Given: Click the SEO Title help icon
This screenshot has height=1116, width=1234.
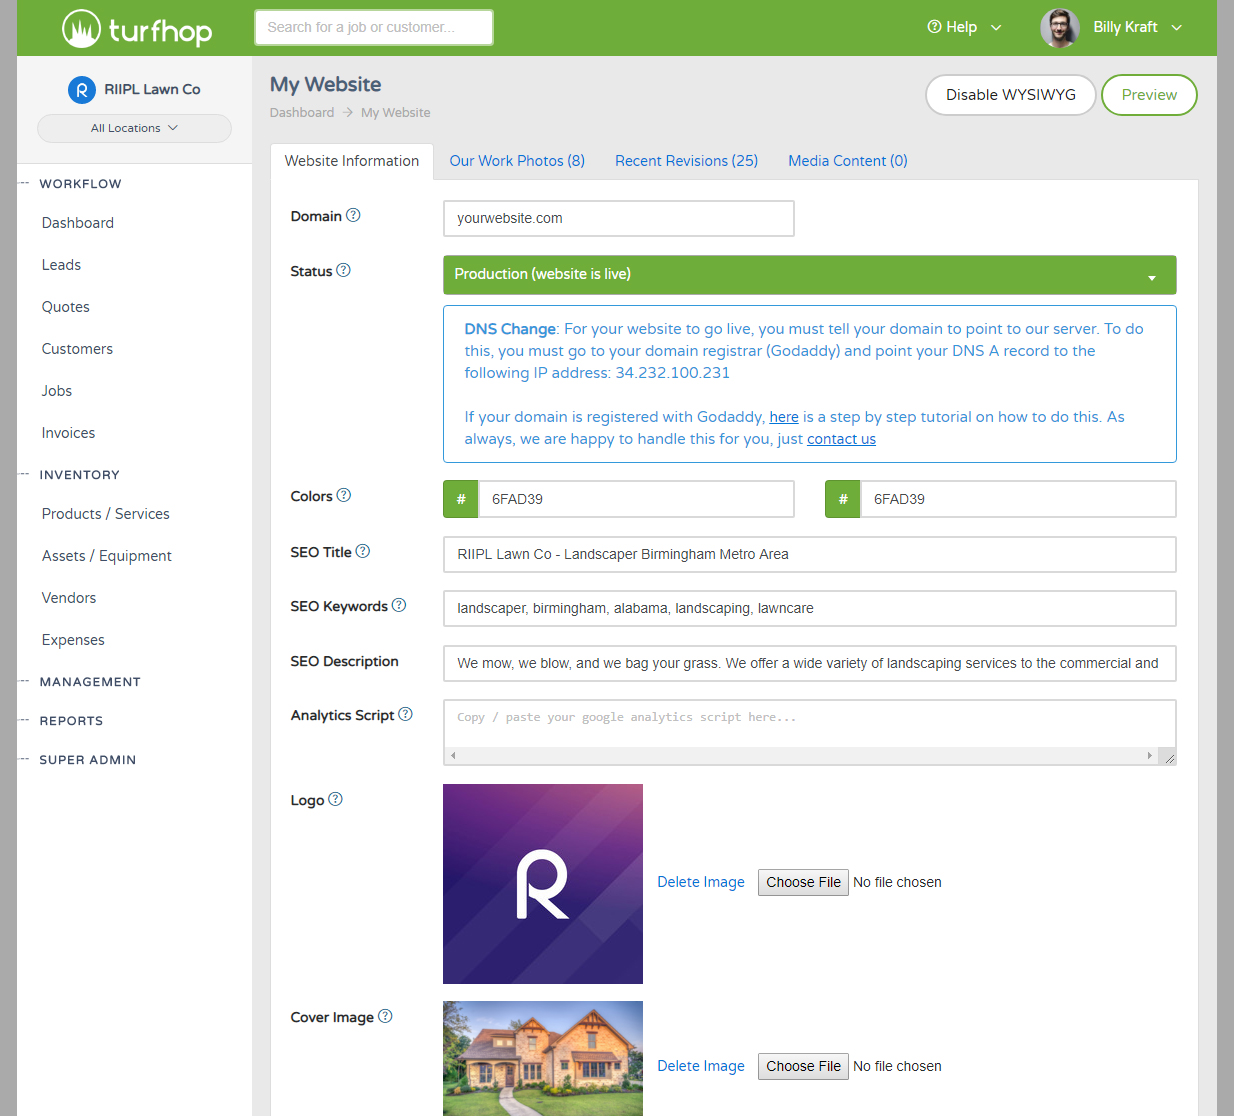Looking at the screenshot, I should tap(363, 551).
